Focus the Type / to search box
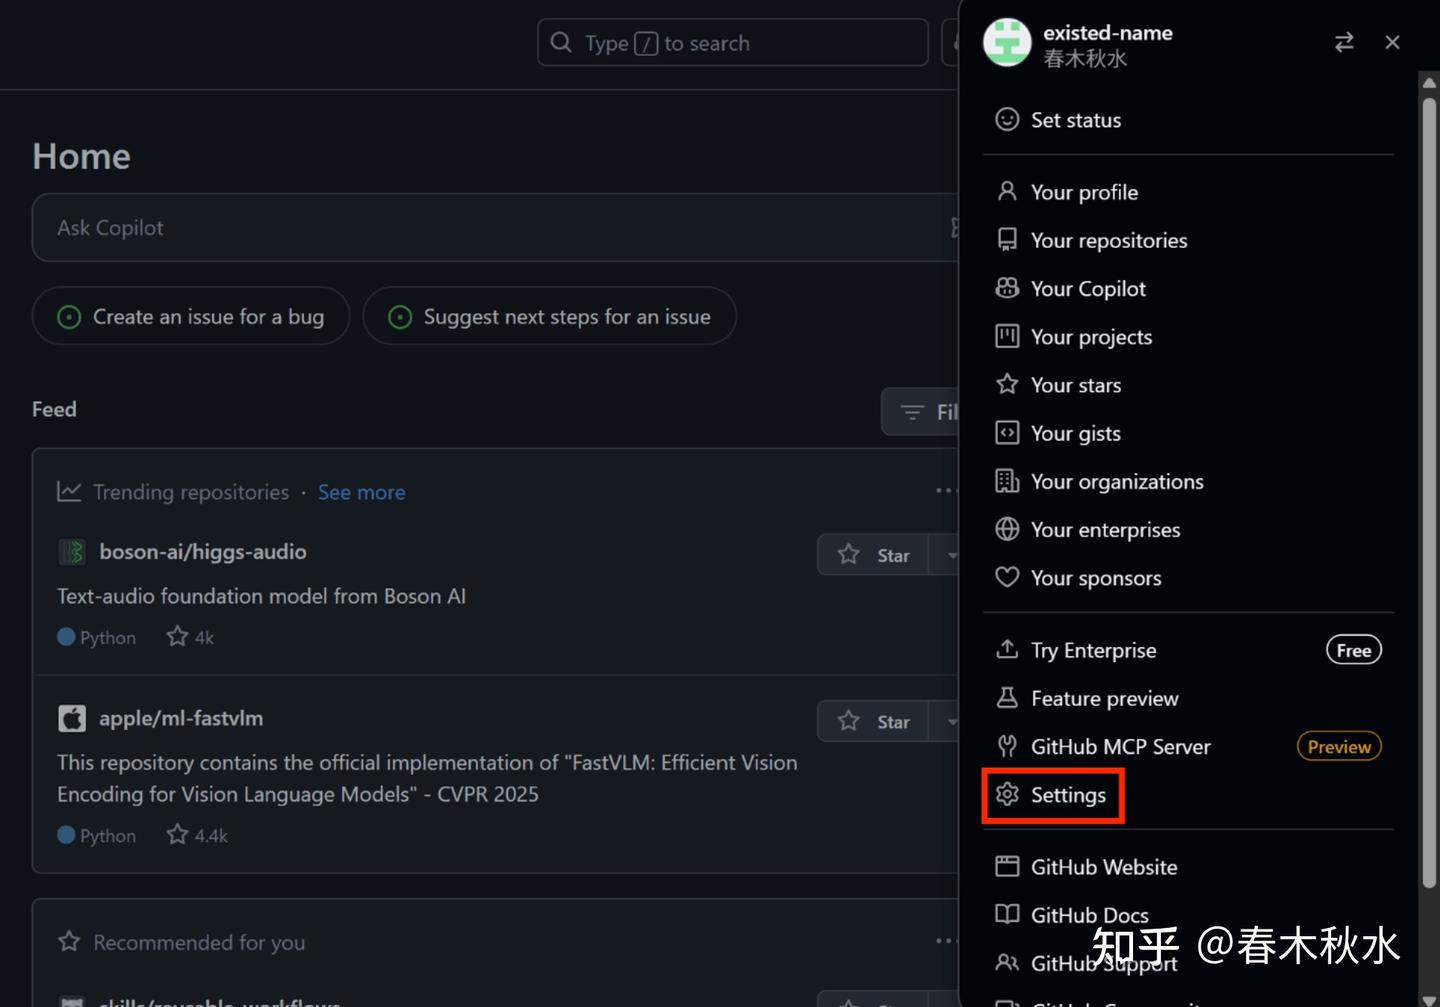This screenshot has width=1440, height=1007. coord(733,42)
